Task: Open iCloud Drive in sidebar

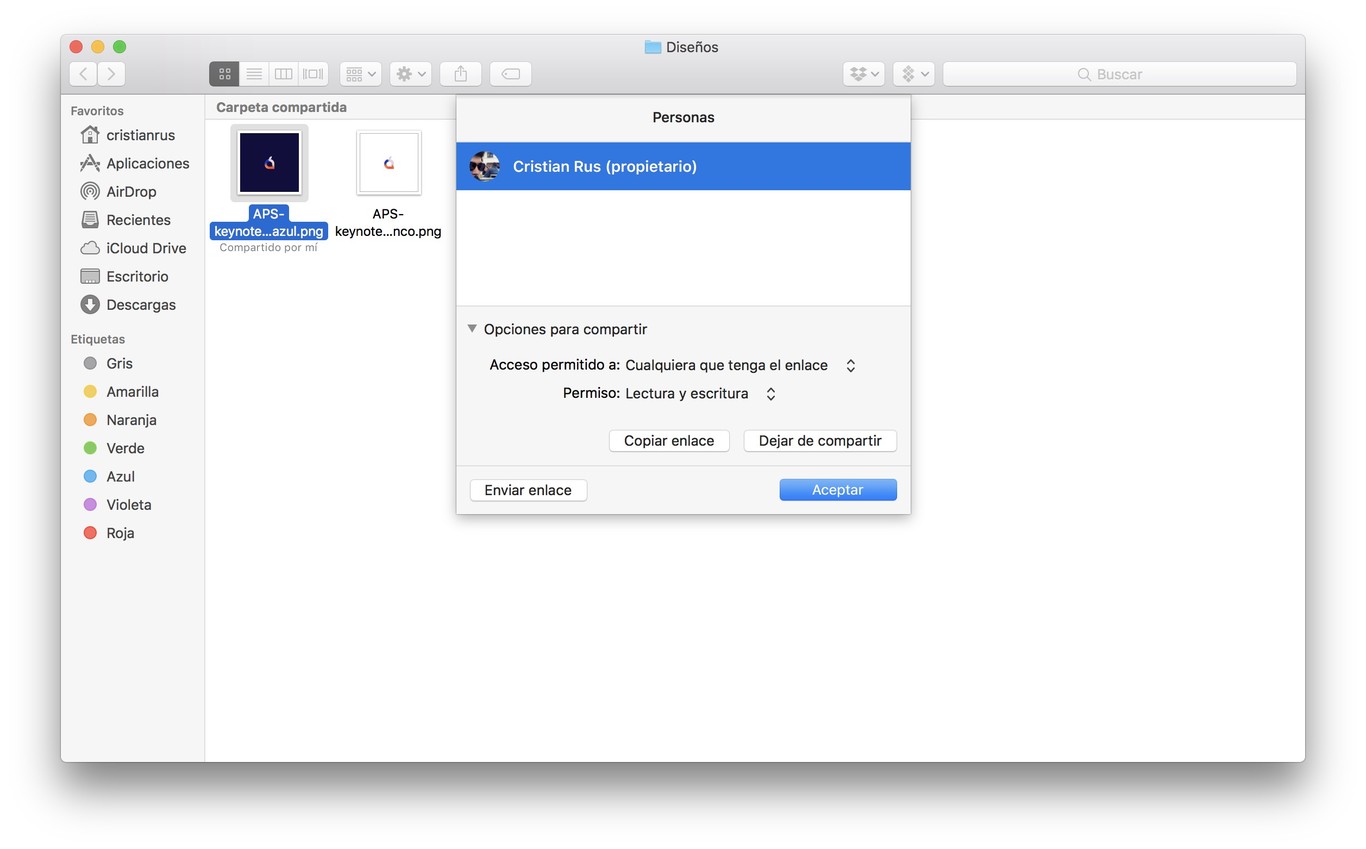Action: click(x=146, y=248)
